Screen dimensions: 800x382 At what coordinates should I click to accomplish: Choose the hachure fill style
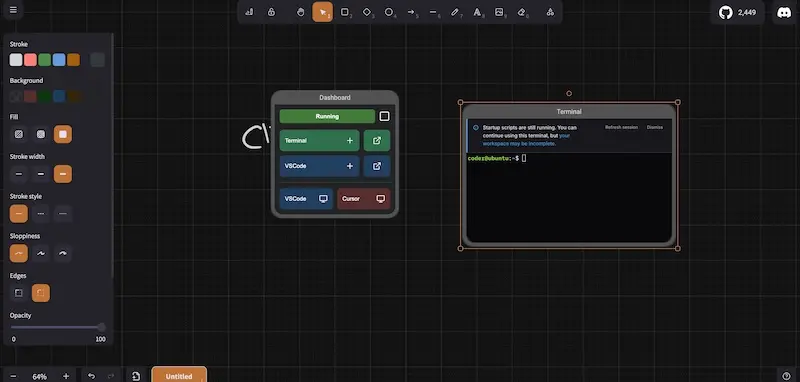(x=19, y=134)
